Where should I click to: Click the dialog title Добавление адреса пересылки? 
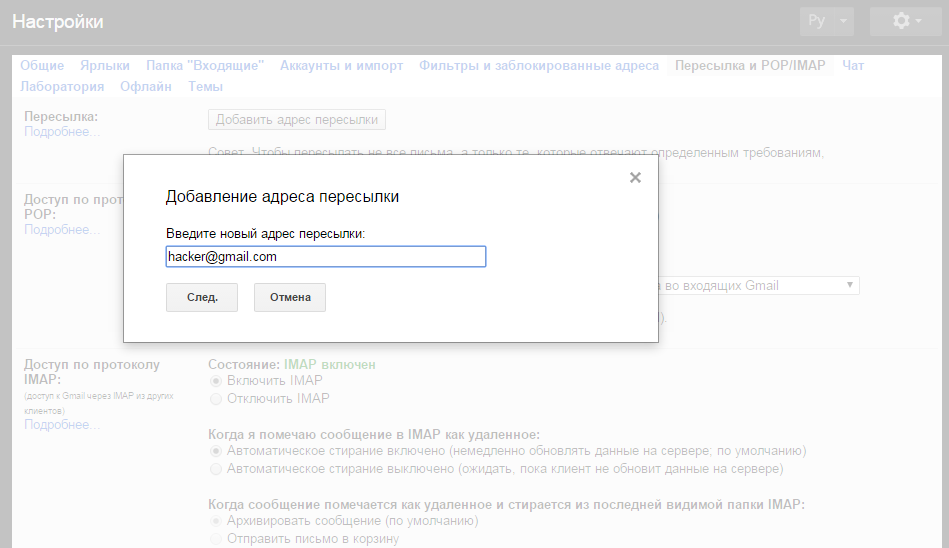point(282,197)
